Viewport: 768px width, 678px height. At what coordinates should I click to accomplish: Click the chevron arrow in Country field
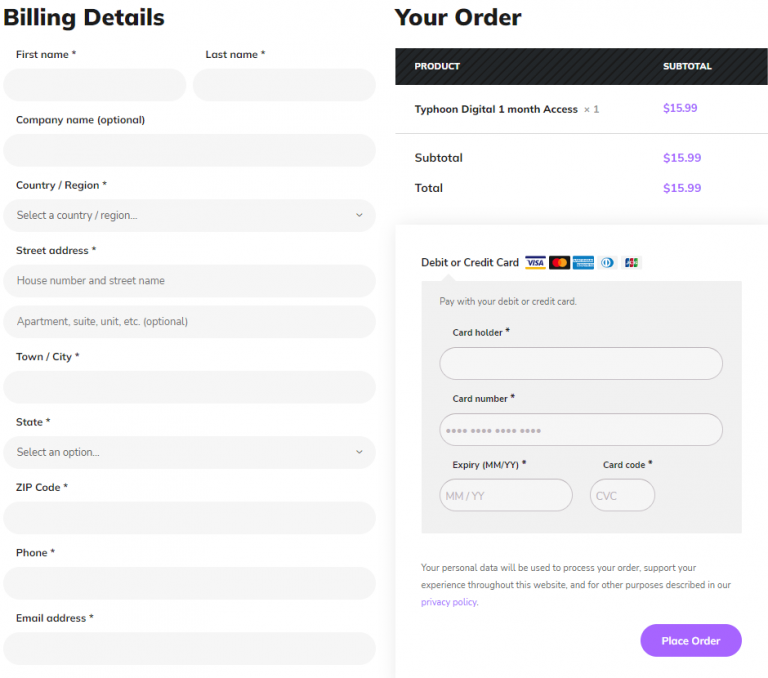(359, 216)
